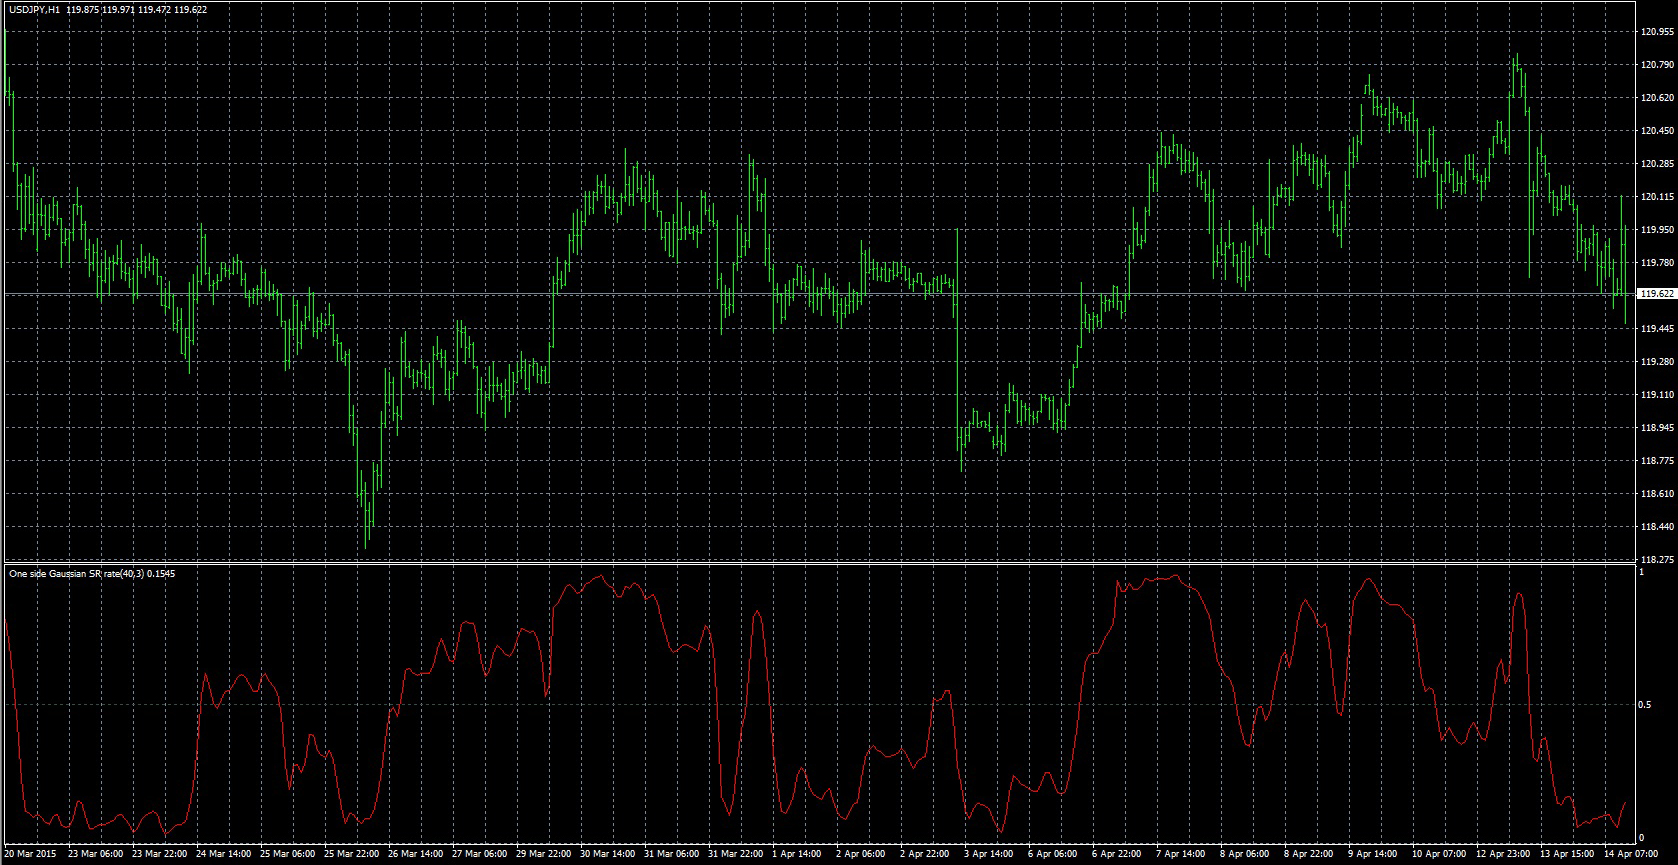The image size is (1678, 865).
Task: Click the 119.280 price scale label
Action: [x=1657, y=361]
